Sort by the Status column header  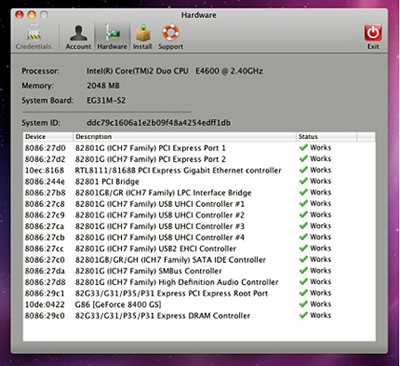pos(327,137)
